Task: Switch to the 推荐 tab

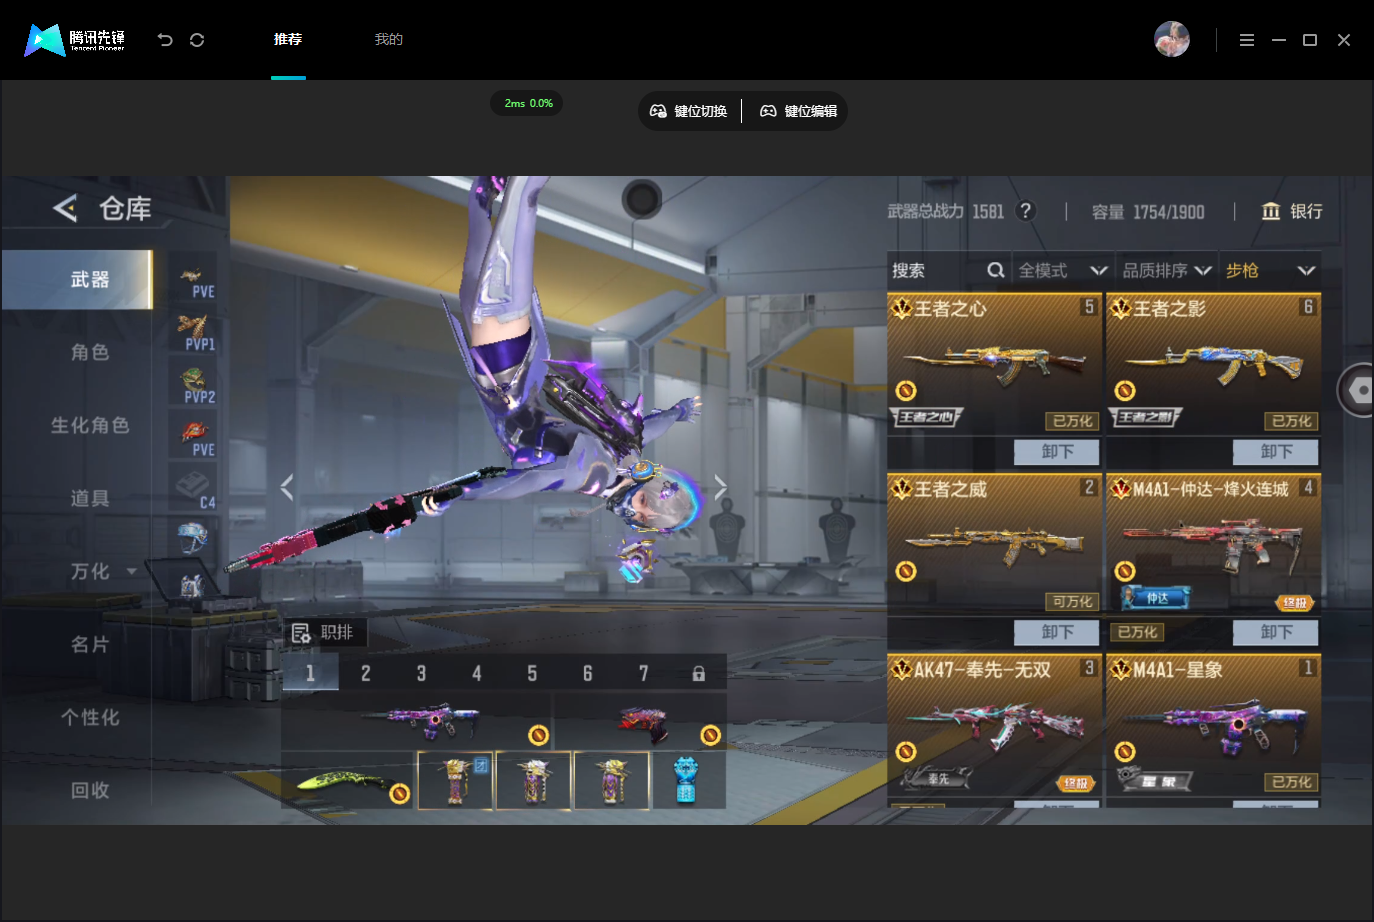Action: pyautogui.click(x=288, y=39)
